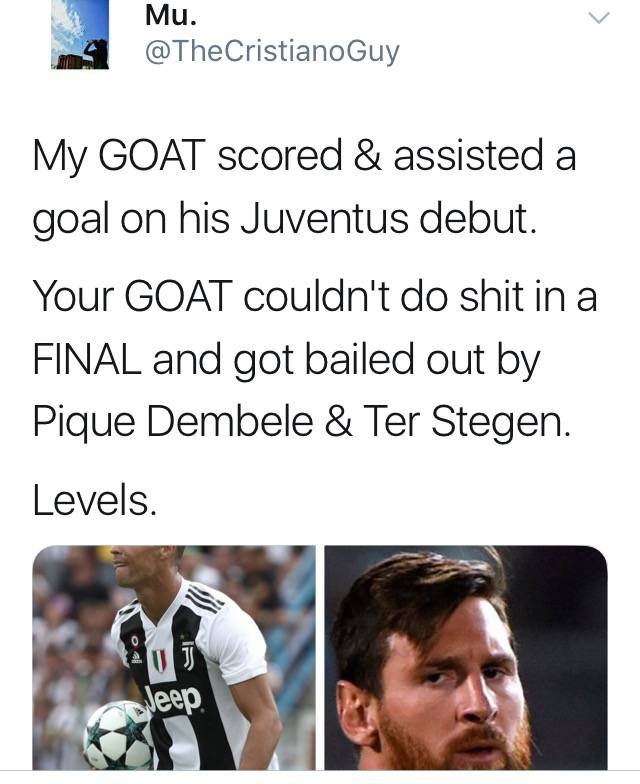
Task: Click the word "FINAL" in the tweet
Action: [x=87, y=357]
